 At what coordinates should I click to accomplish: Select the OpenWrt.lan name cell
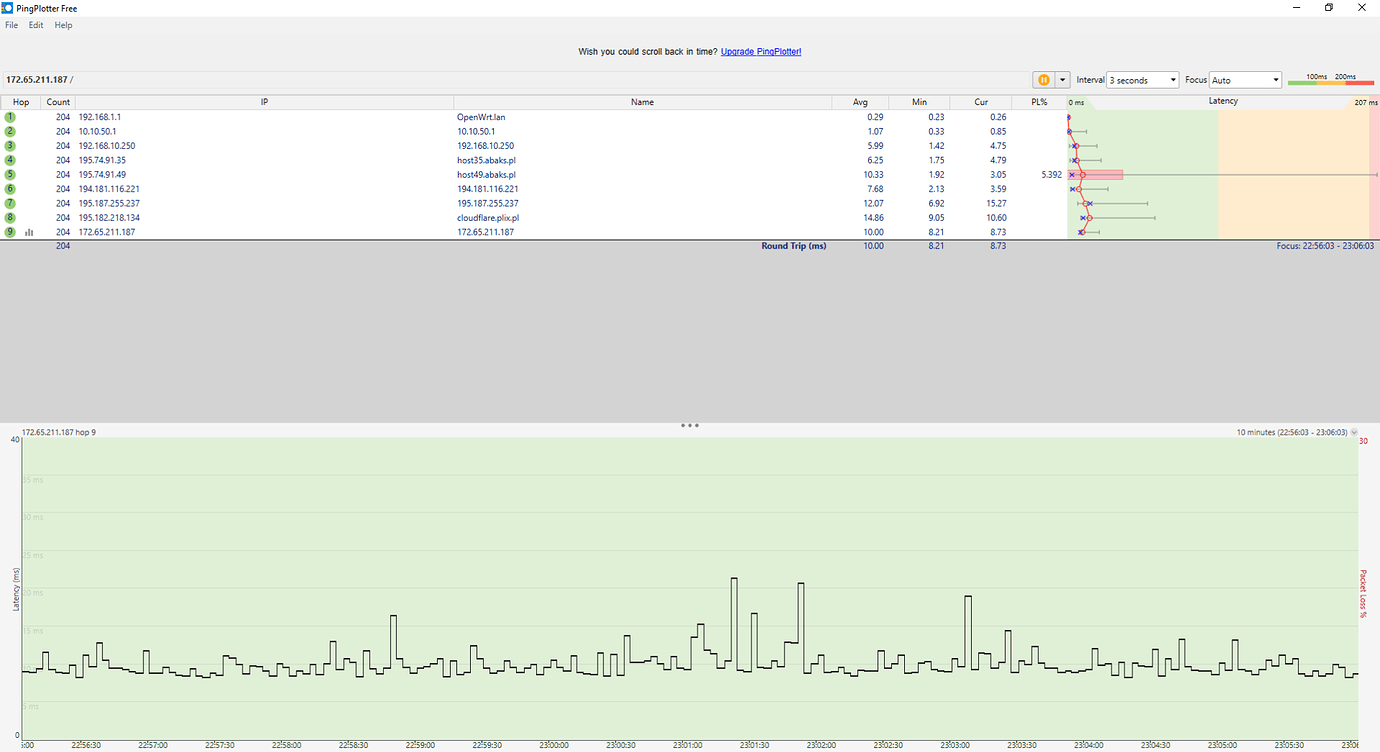[x=481, y=117]
